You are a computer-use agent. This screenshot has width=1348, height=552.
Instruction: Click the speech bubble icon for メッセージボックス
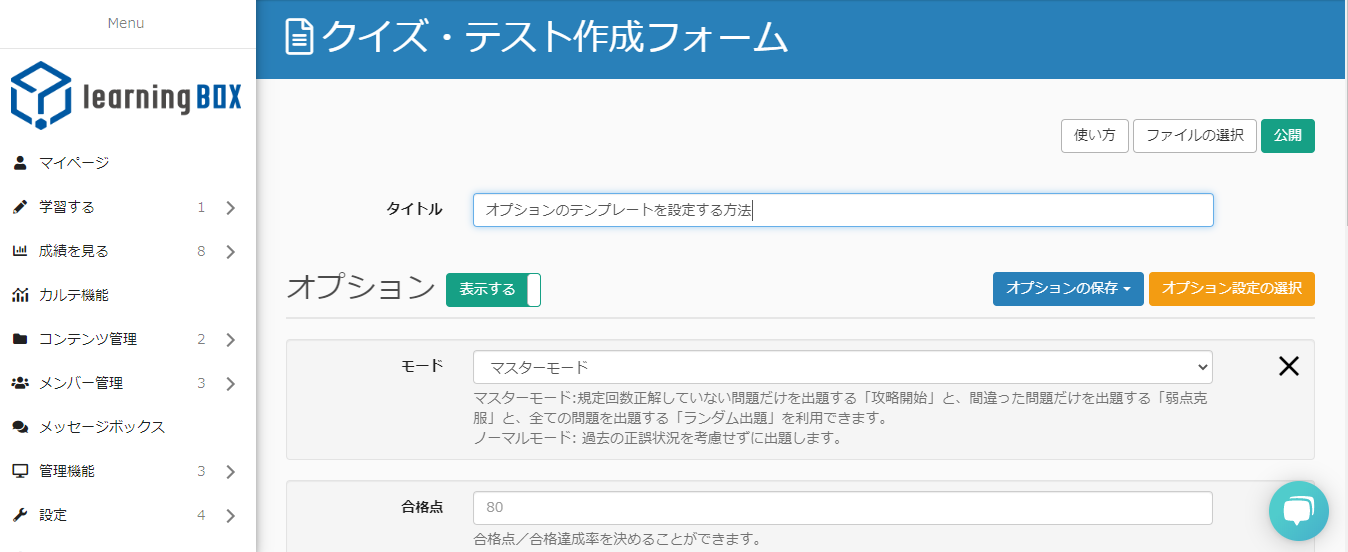[20, 427]
